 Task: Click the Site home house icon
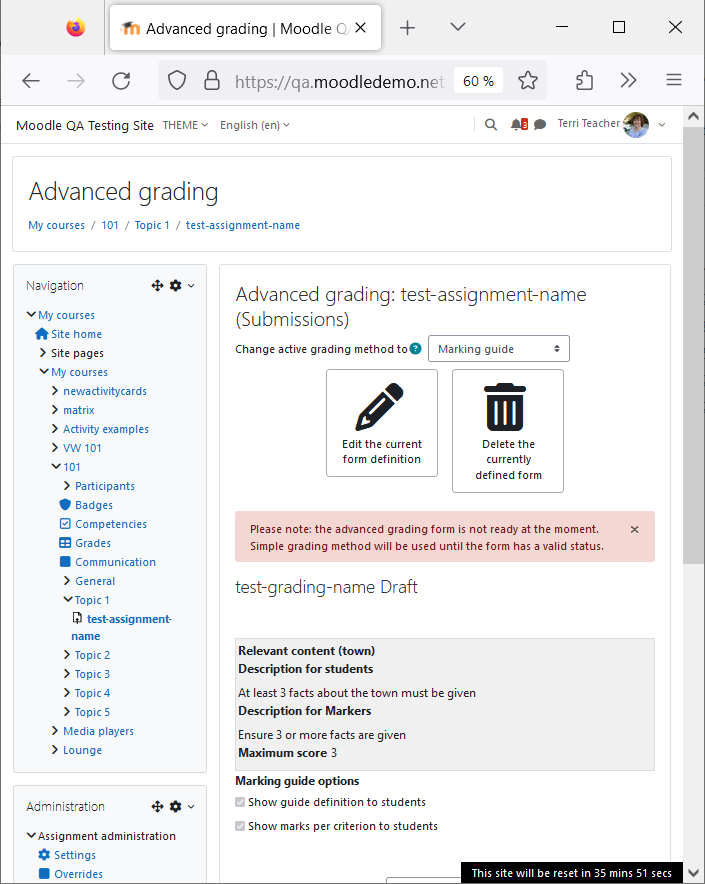pyautogui.click(x=41, y=334)
